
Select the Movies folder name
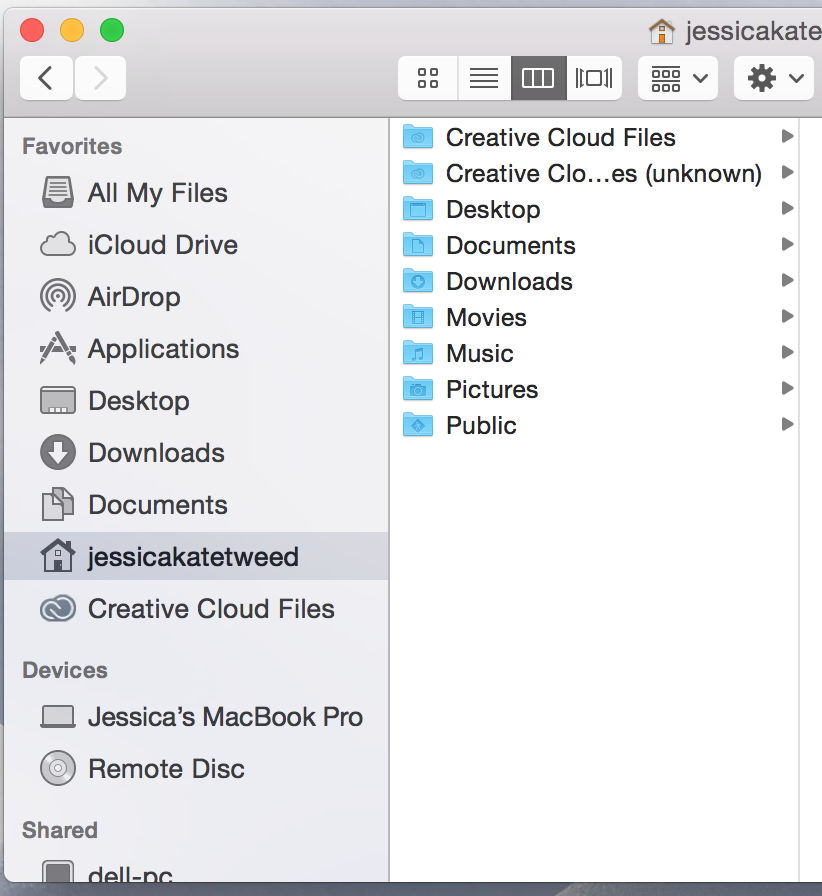[x=486, y=317]
